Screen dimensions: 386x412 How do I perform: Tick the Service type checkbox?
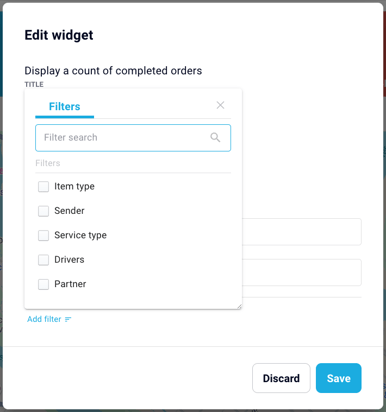click(43, 235)
